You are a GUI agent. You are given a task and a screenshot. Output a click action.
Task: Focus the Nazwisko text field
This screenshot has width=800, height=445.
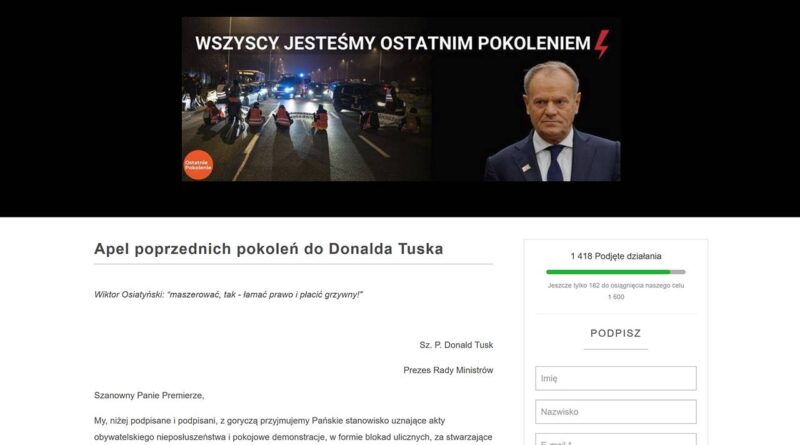pyautogui.click(x=615, y=411)
